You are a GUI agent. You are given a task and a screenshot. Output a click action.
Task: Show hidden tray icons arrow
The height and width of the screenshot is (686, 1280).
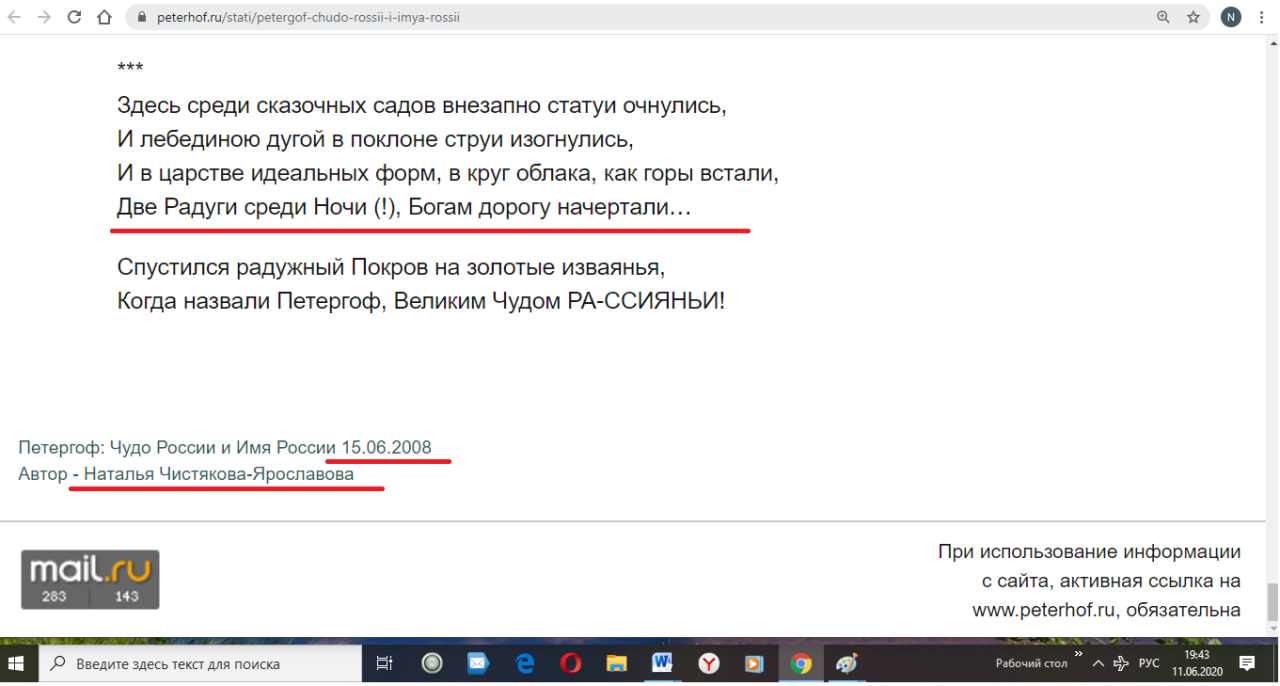[1098, 663]
